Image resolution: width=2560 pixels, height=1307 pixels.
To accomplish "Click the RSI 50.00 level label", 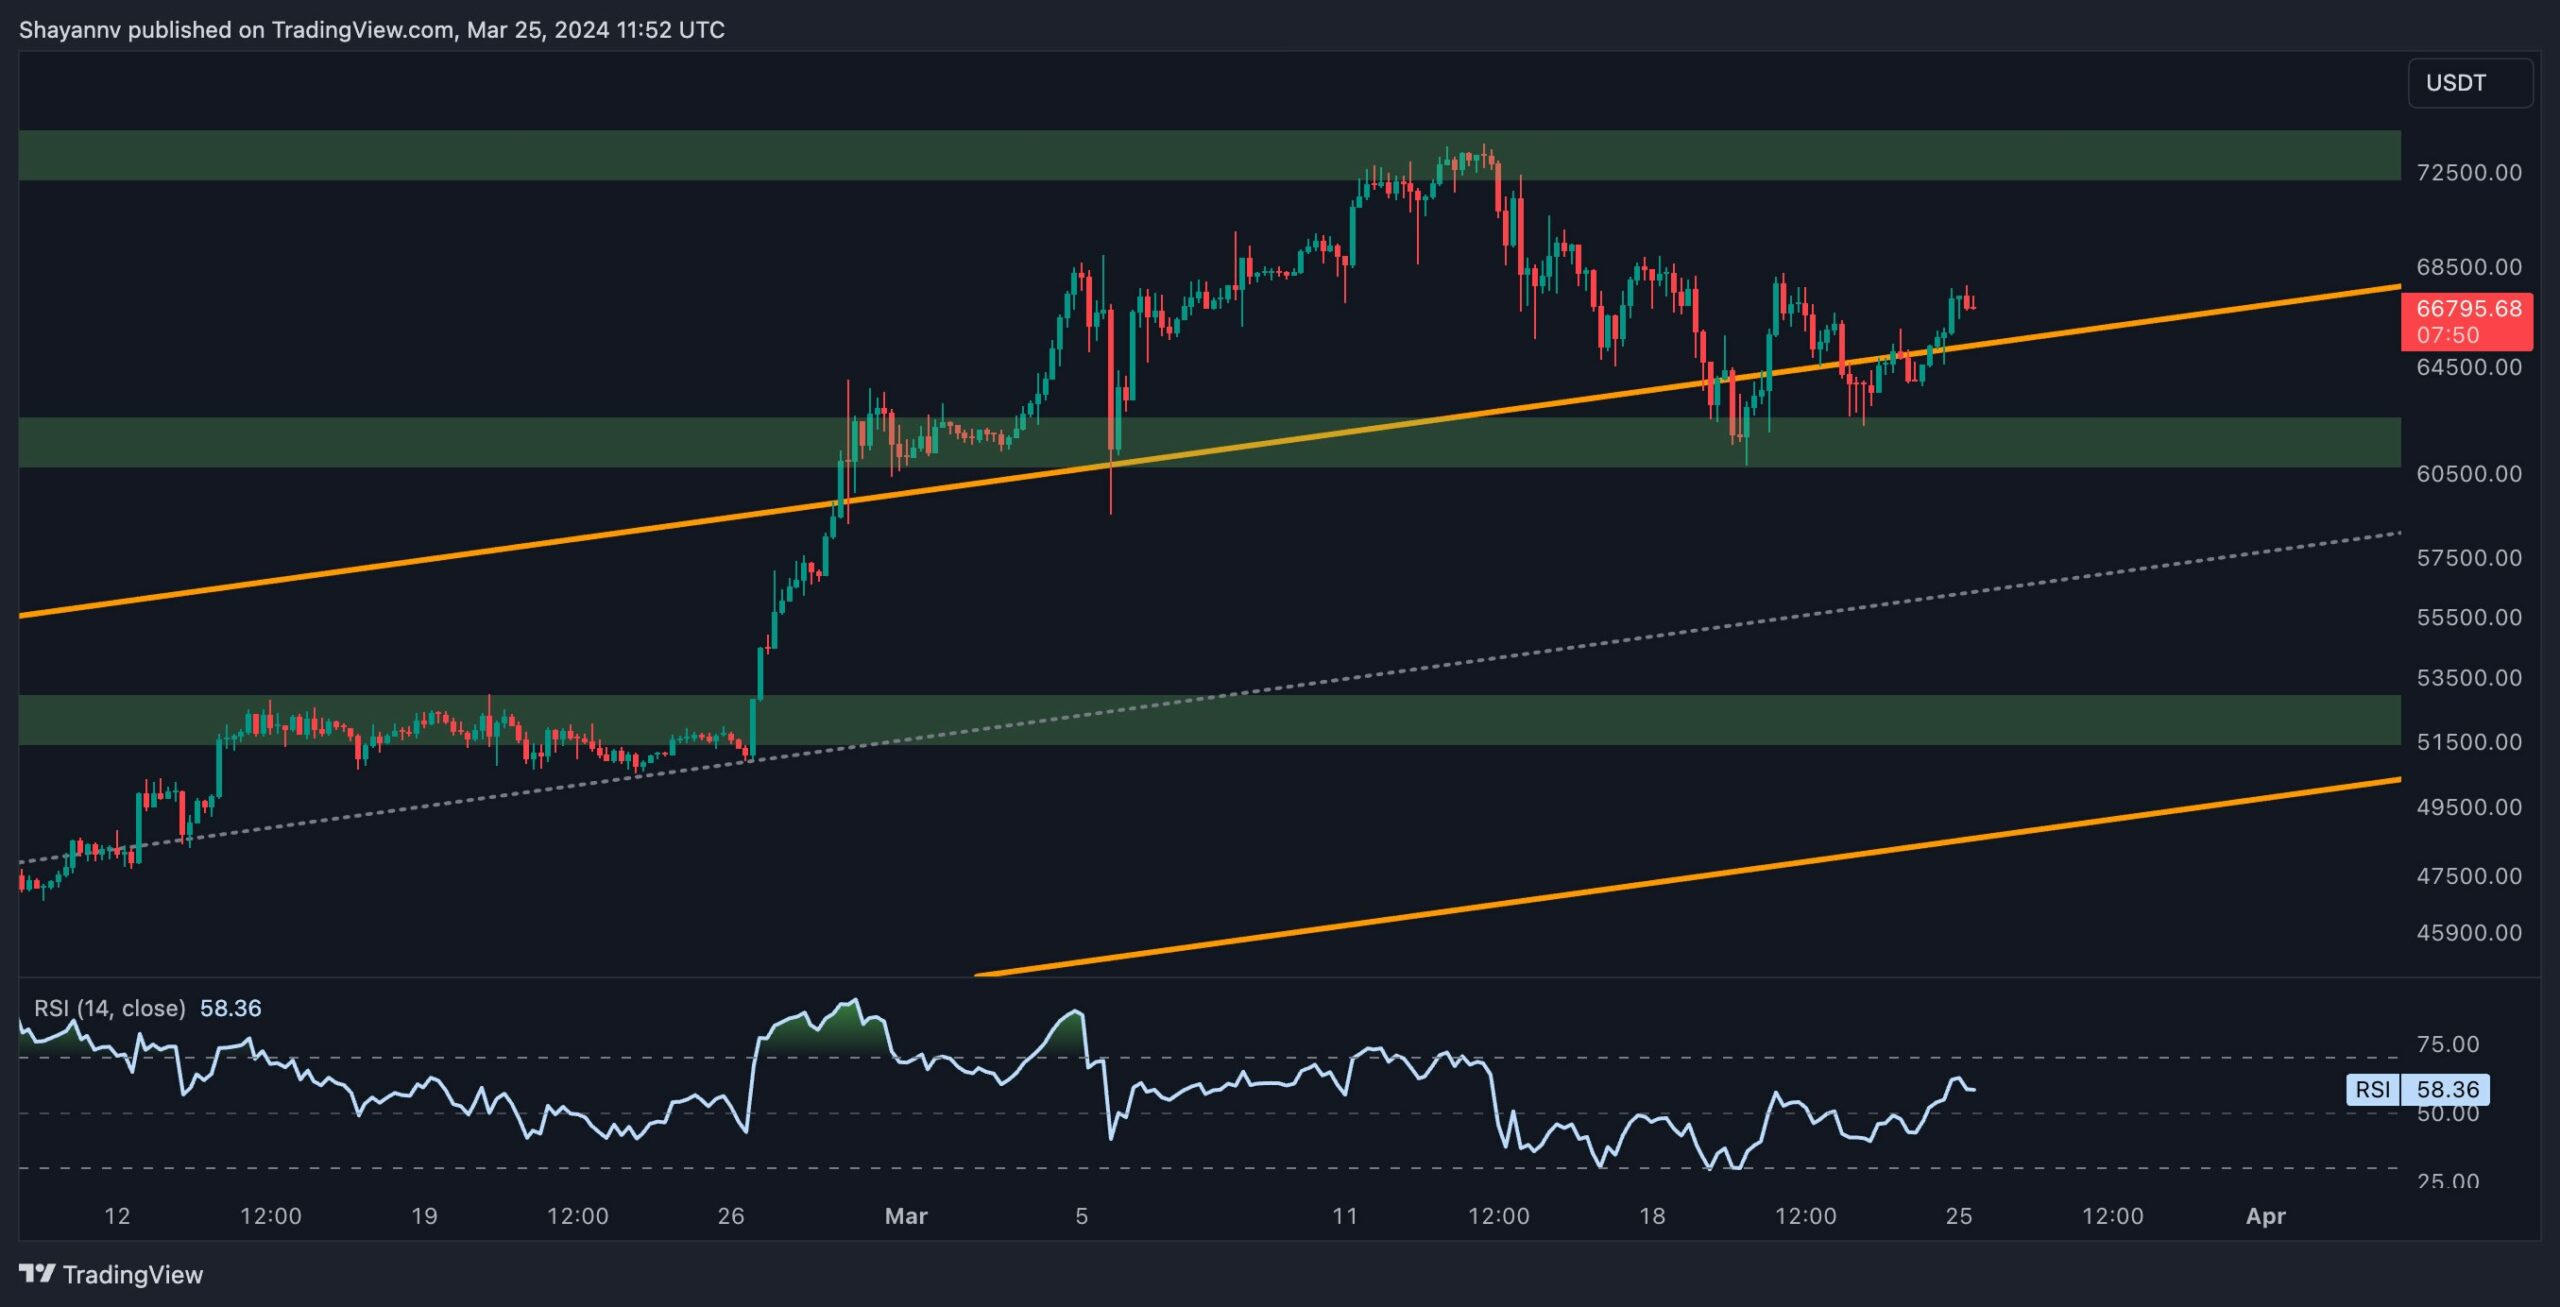I will [2448, 1113].
